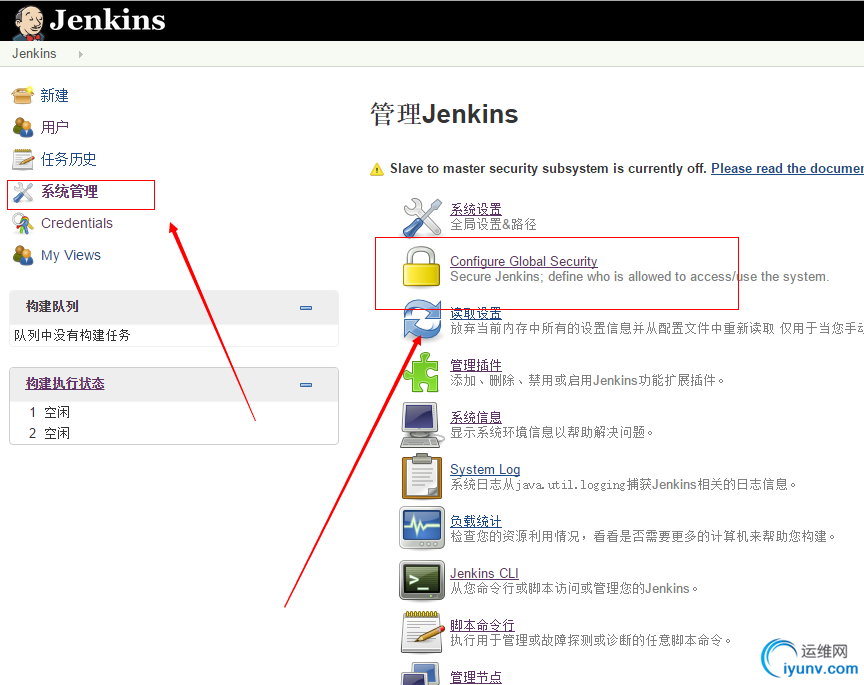Click the Slave to master security warning text
Screen dimensions: 864x685
point(548,168)
